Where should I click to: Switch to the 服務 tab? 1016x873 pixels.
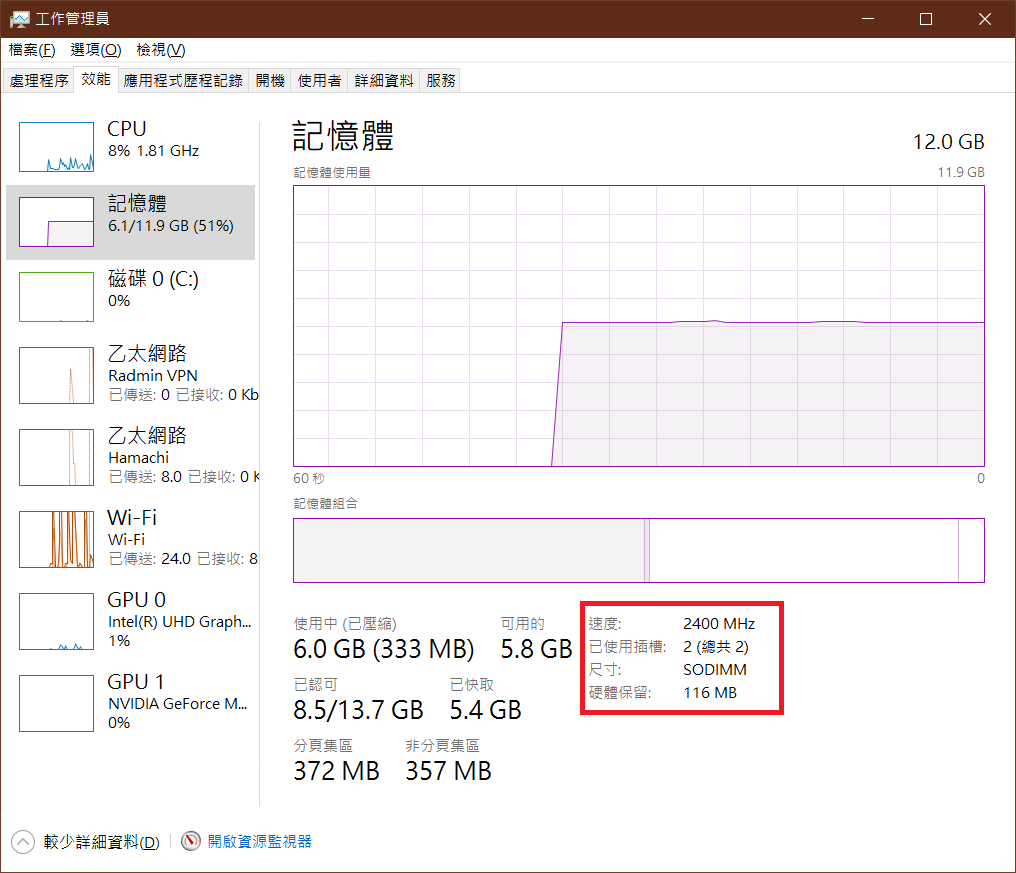[441, 80]
